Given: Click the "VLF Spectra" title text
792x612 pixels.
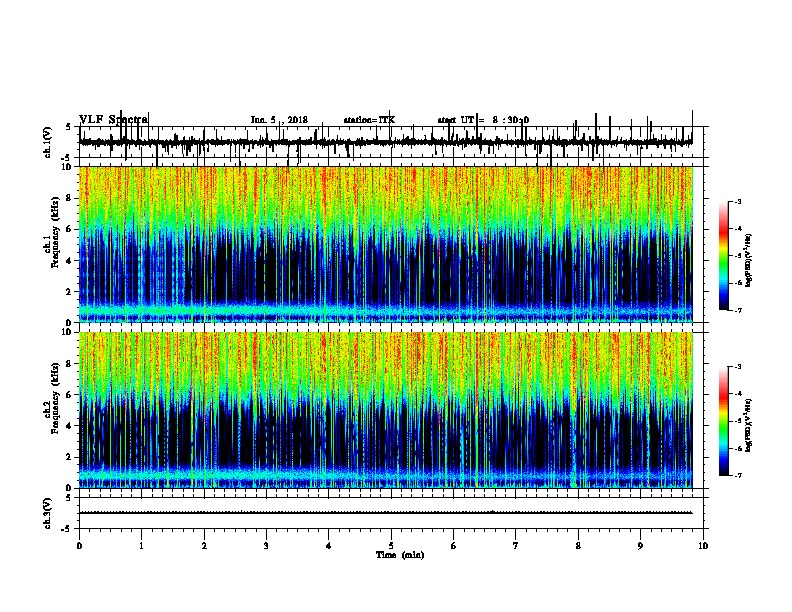Looking at the screenshot, I should click(x=114, y=120).
